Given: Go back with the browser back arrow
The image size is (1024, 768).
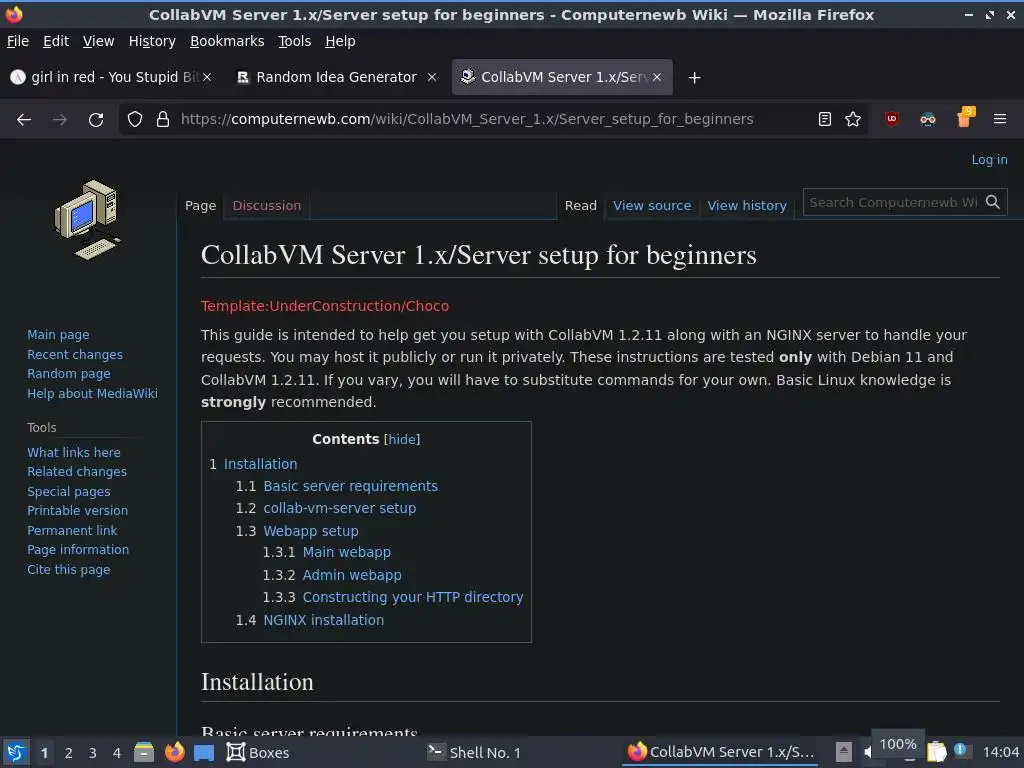Looking at the screenshot, I should pyautogui.click(x=24, y=120).
